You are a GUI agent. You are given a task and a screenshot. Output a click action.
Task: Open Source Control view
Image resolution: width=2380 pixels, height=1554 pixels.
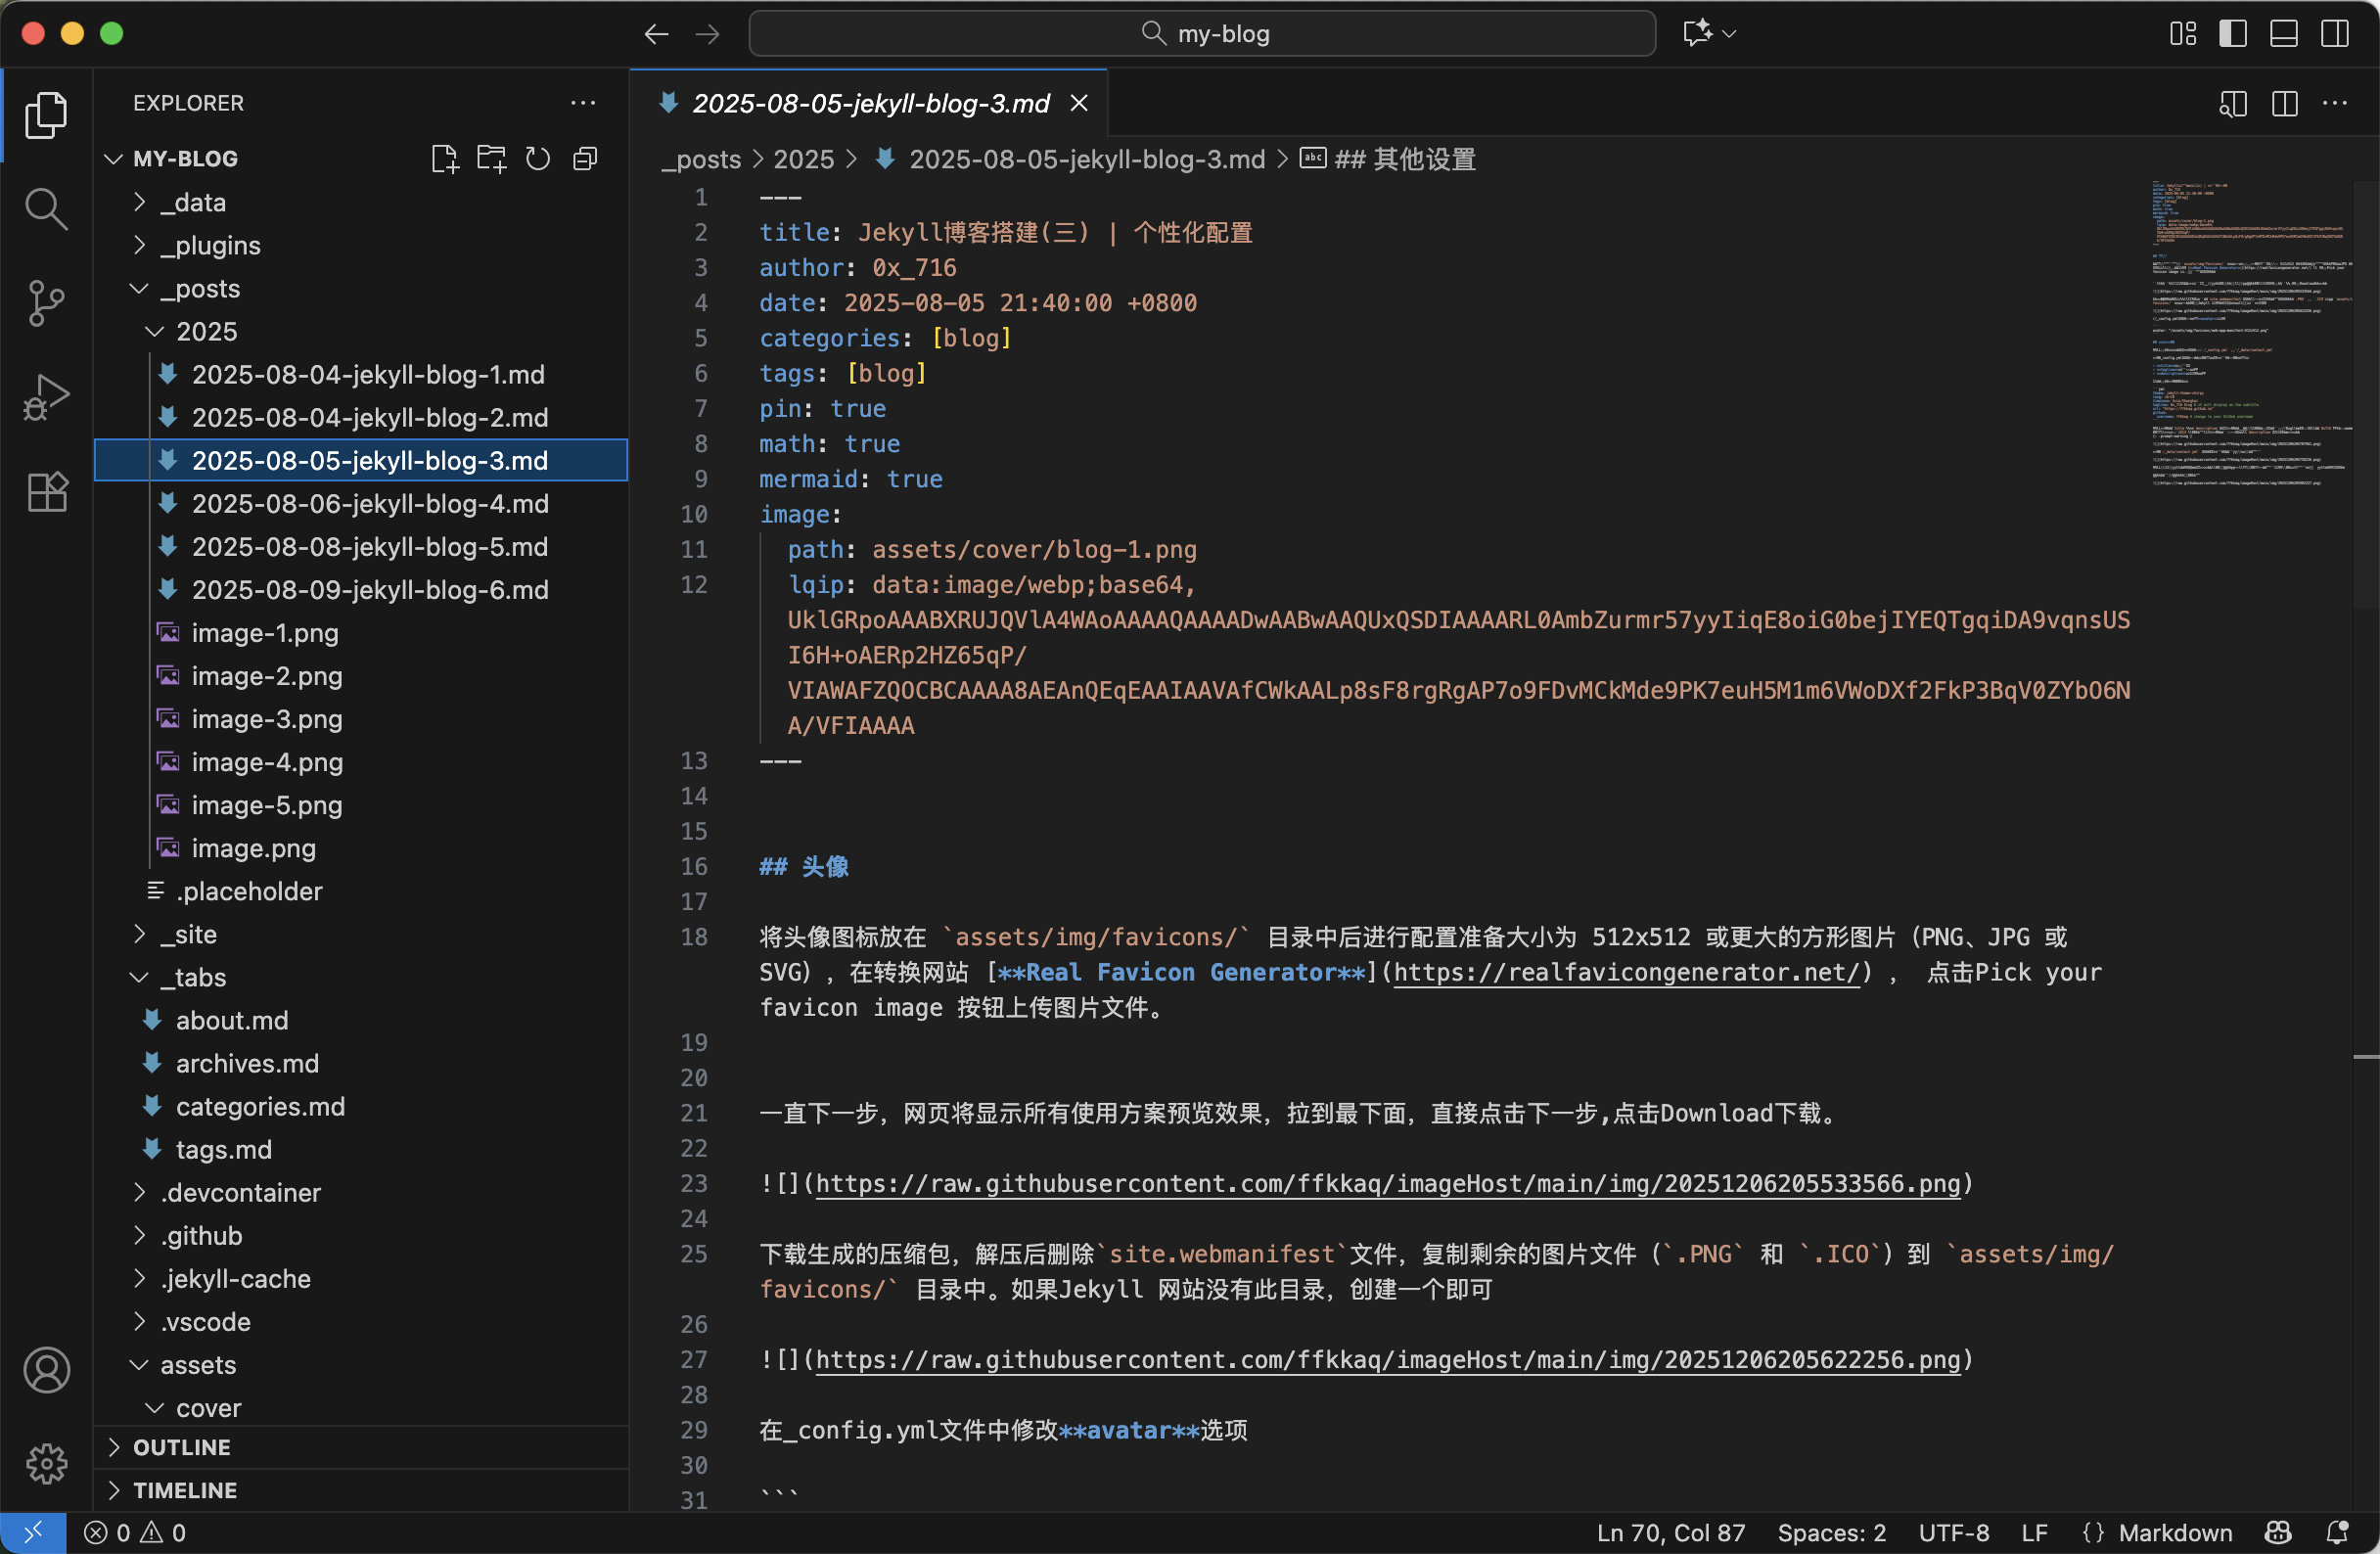tap(46, 303)
